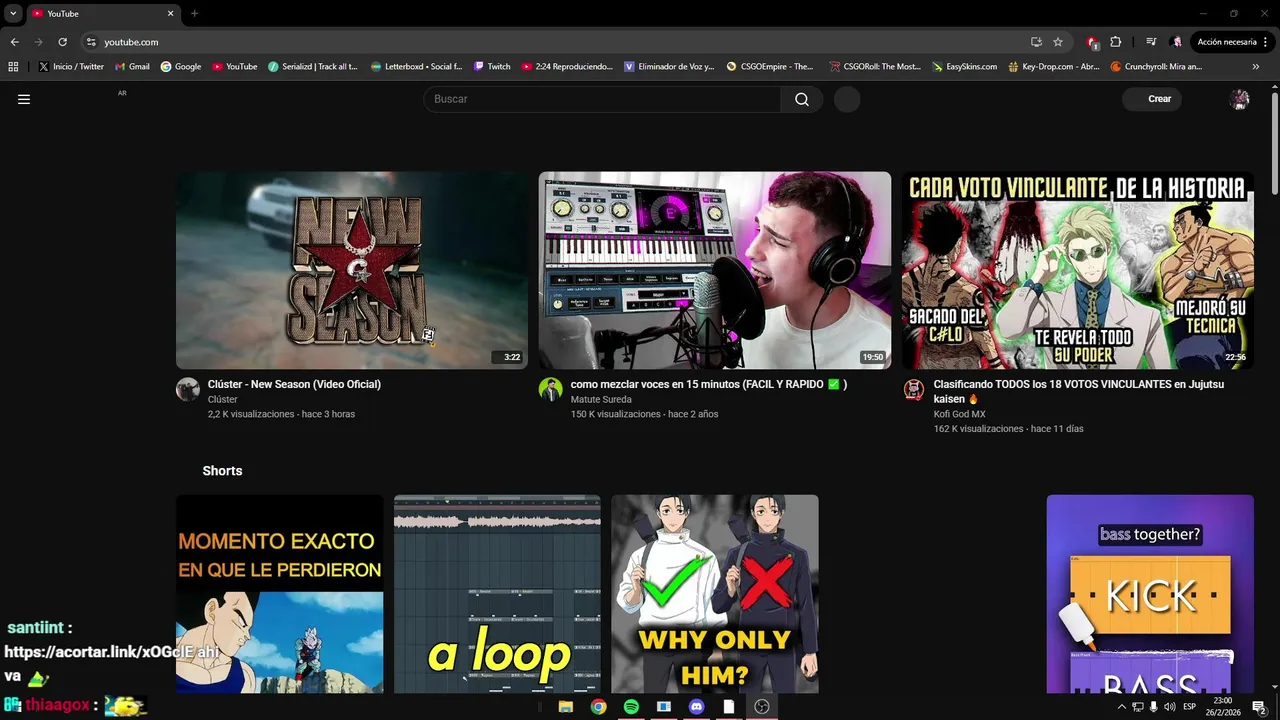Open Google Chrome from the taskbar
Screen dimensions: 1280x720
(598, 707)
